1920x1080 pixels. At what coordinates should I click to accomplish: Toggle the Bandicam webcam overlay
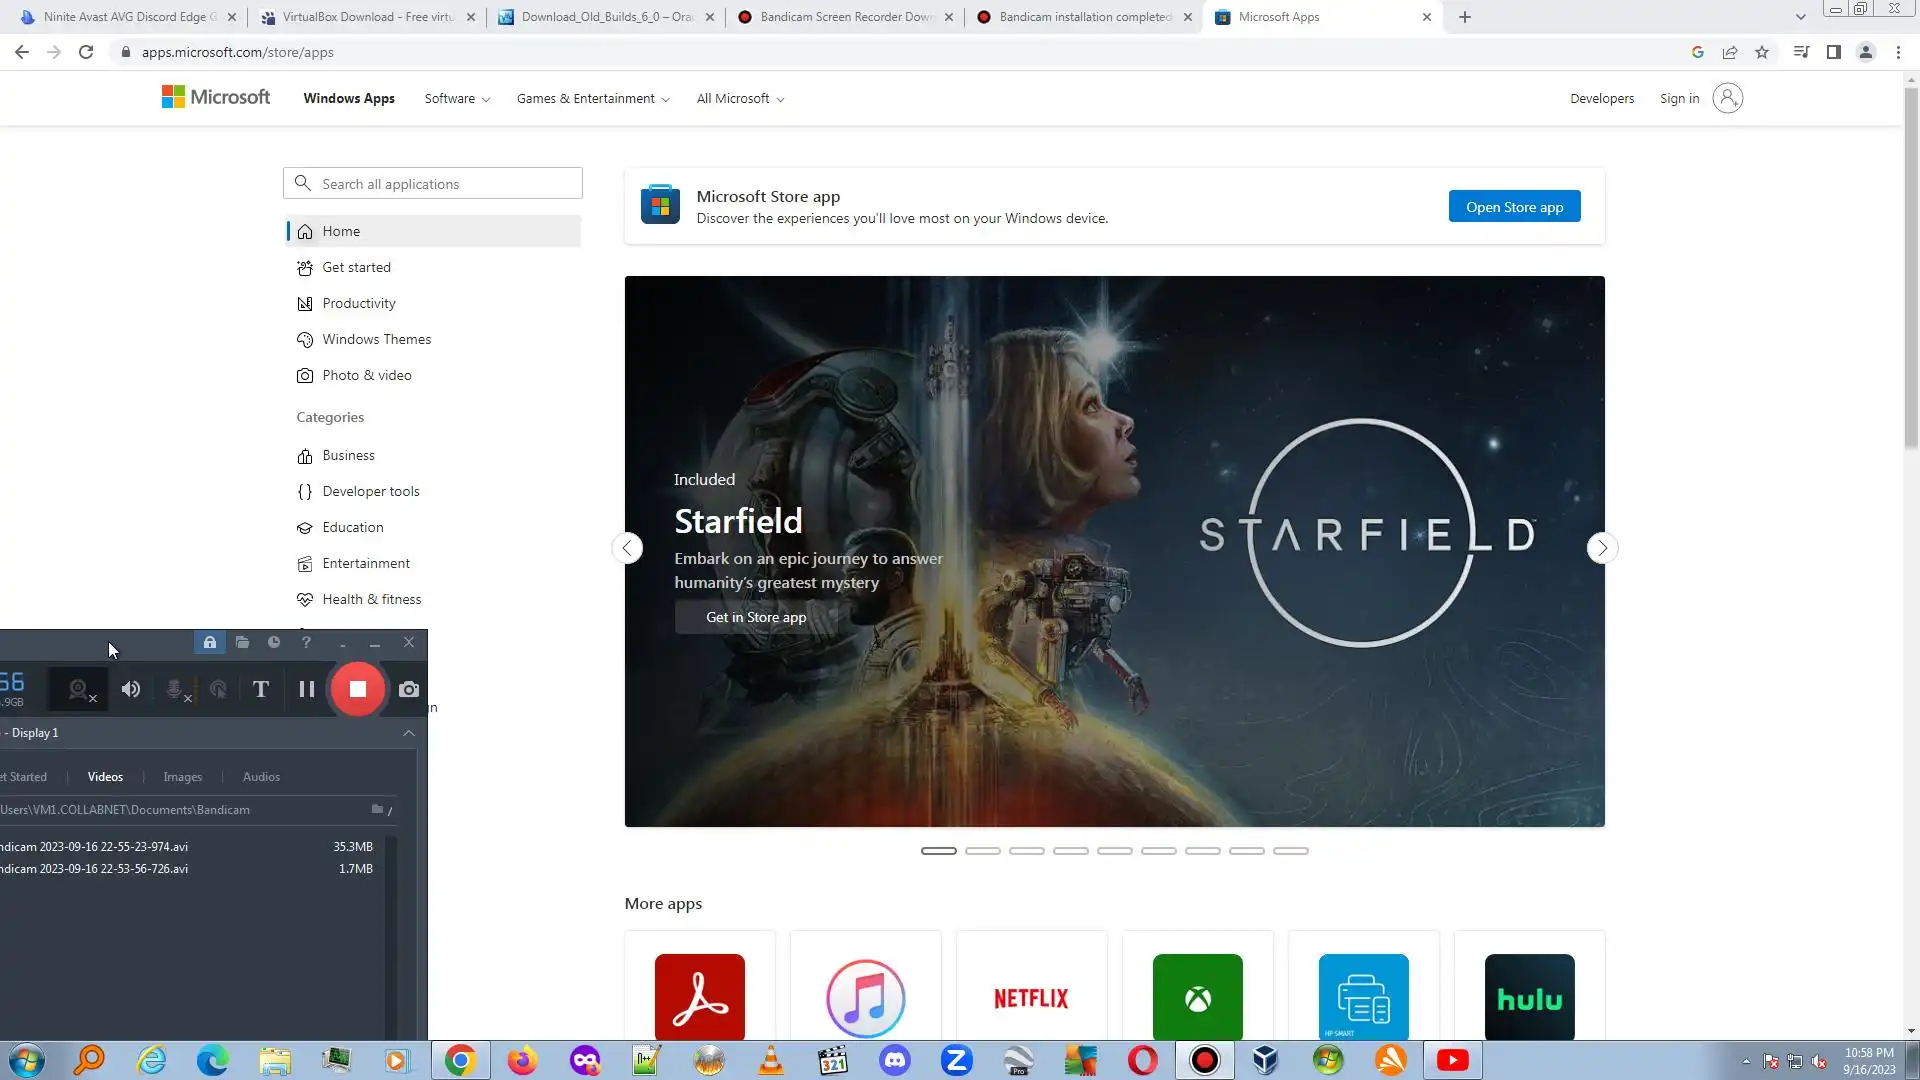[79, 689]
